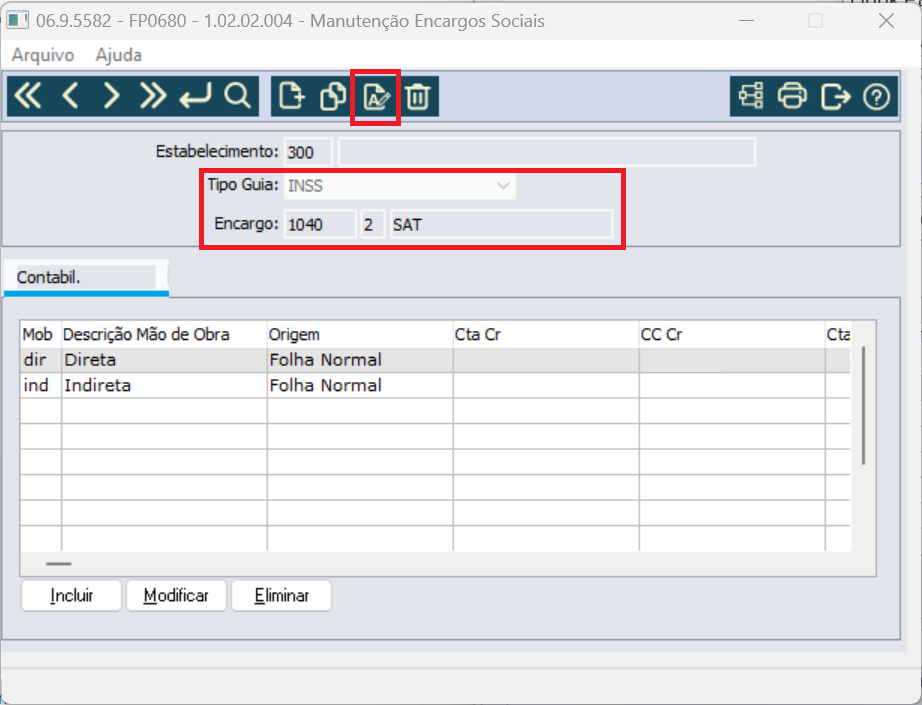Viewport: 922px width, 705px height.
Task: Create a new record with page icon
Action: coord(292,96)
